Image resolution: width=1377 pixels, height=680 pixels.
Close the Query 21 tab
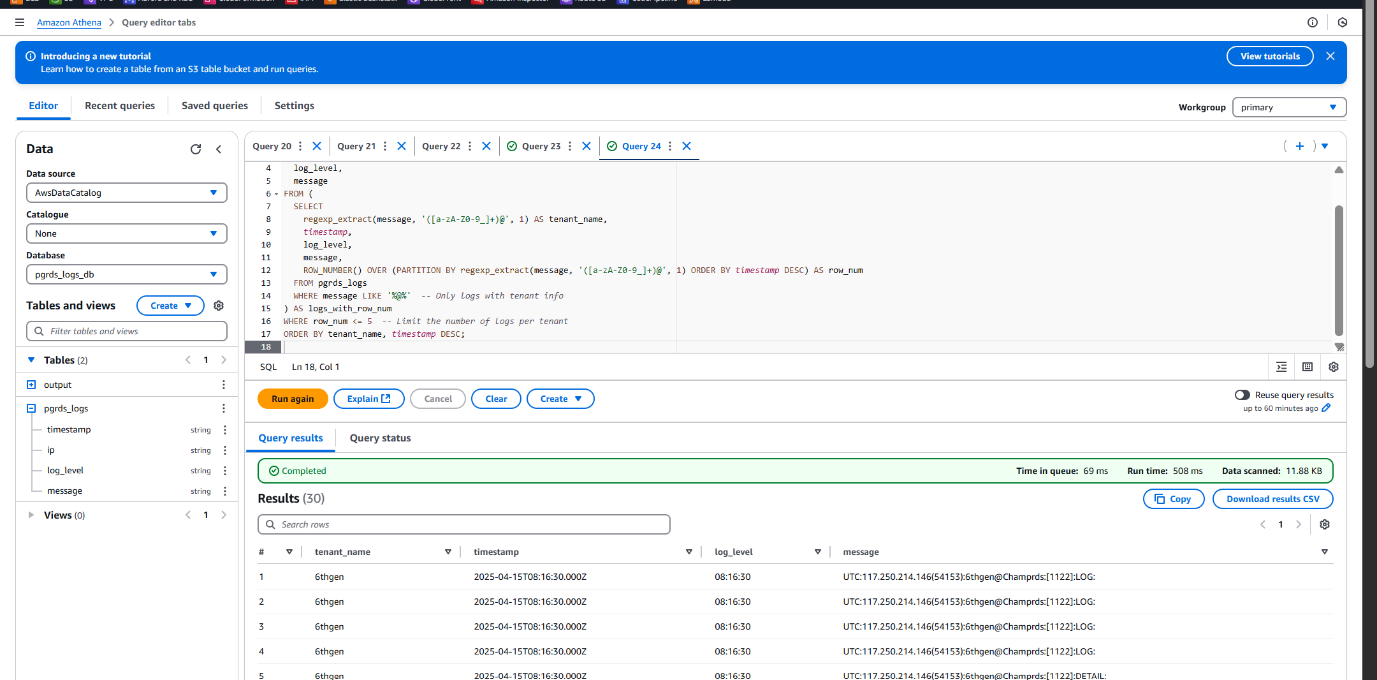click(402, 146)
